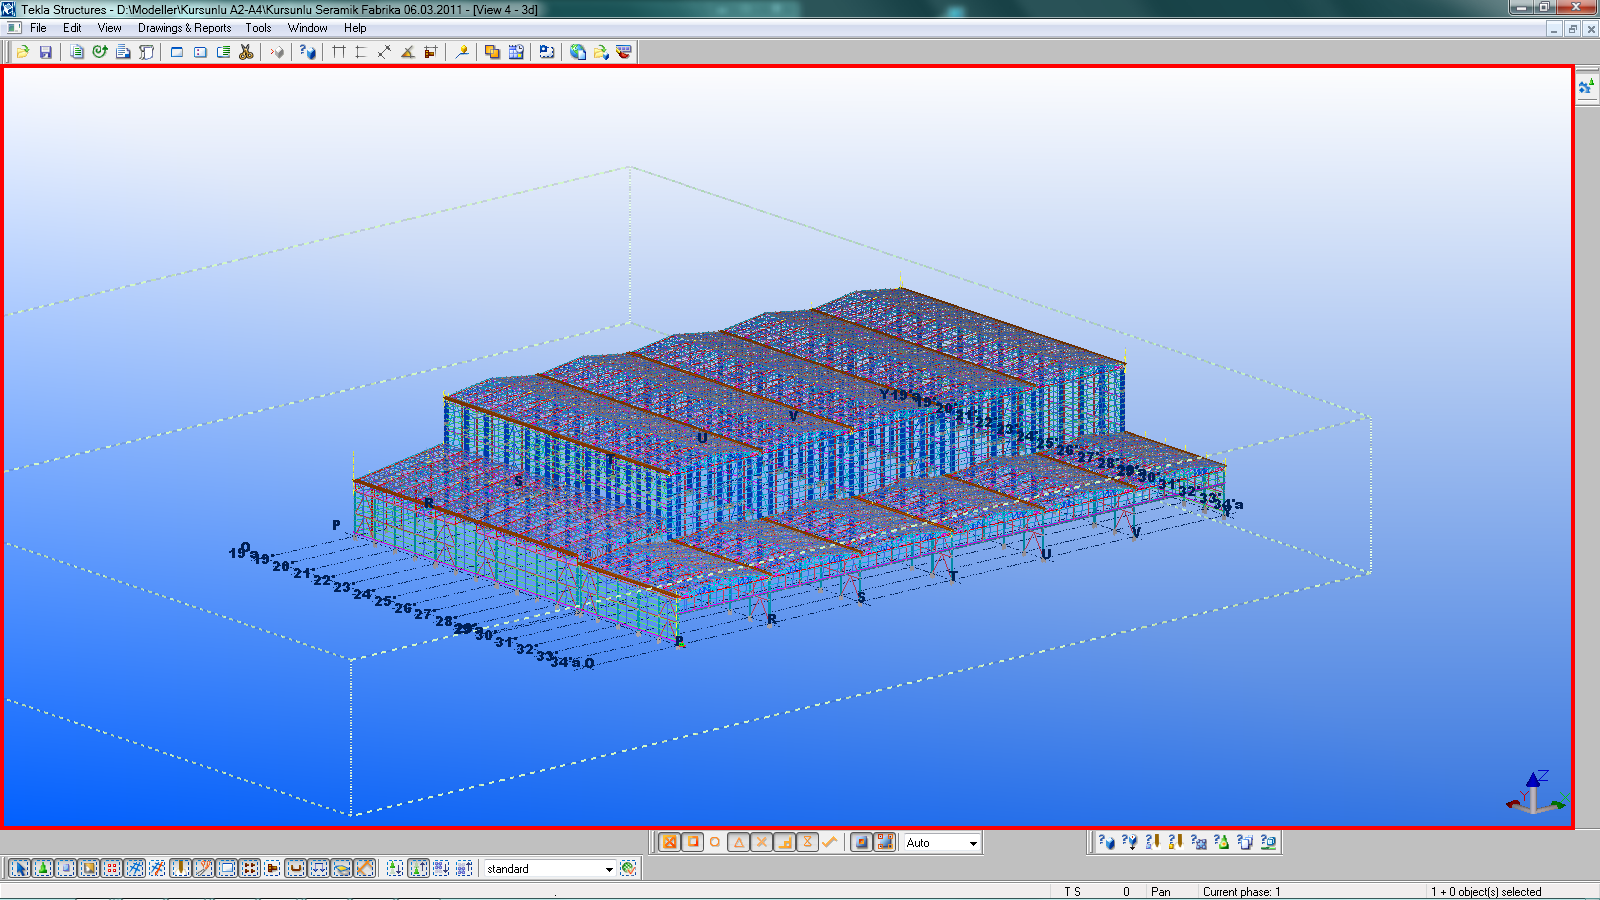Save the model with floppy disk icon
Screen dimensions: 1600x900
click(x=45, y=52)
